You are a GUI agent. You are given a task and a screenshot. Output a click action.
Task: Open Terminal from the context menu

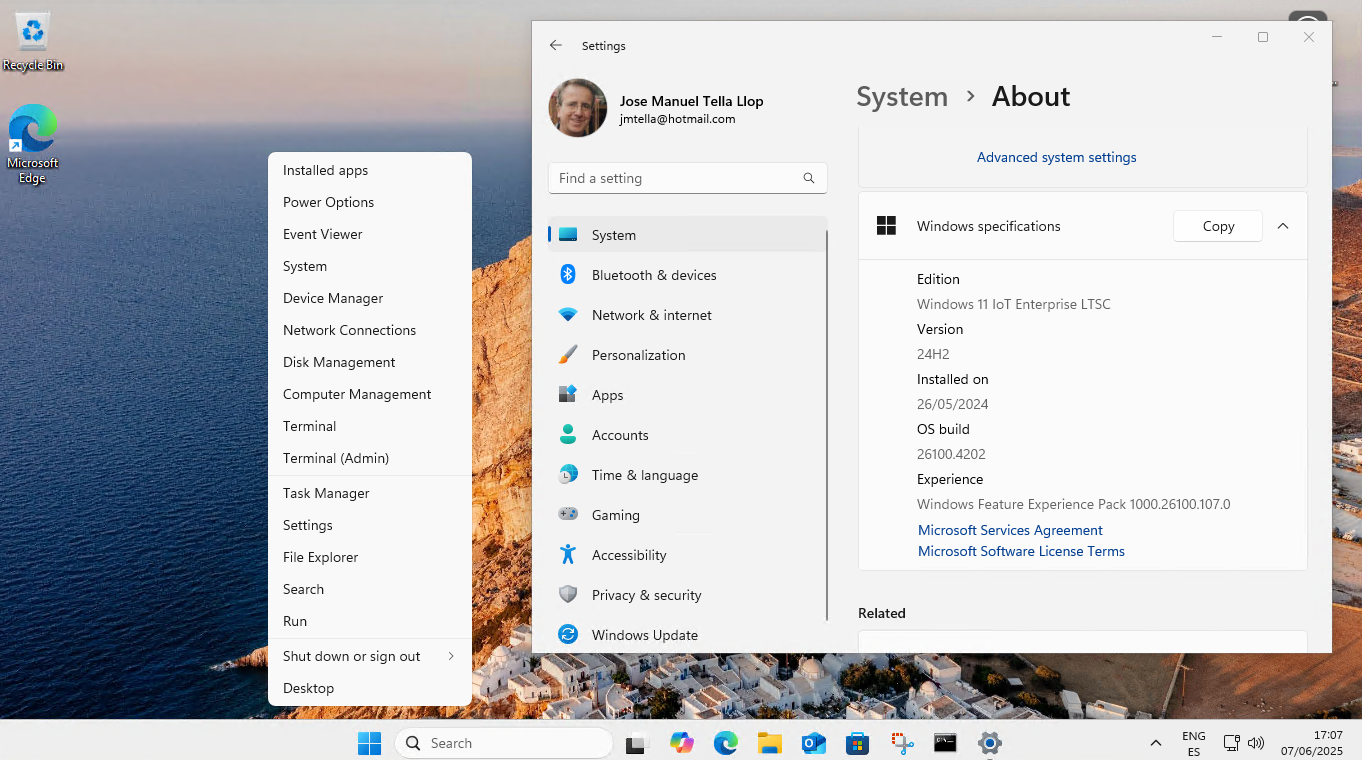tap(369, 426)
